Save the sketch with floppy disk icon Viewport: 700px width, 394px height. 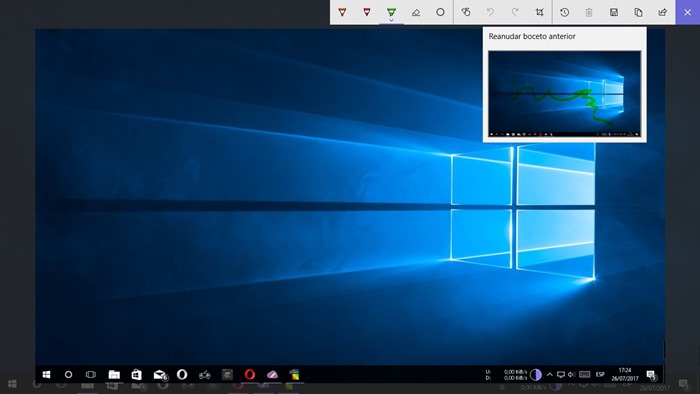(614, 12)
